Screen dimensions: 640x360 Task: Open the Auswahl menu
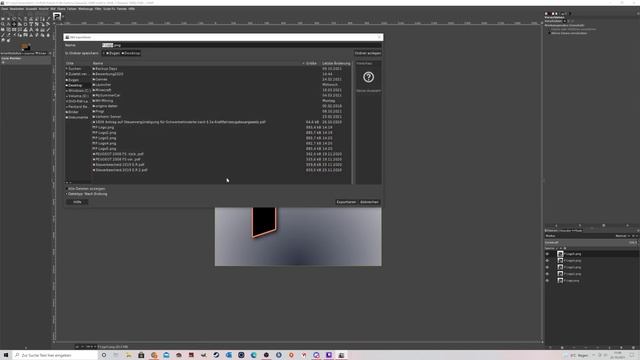(31, 9)
